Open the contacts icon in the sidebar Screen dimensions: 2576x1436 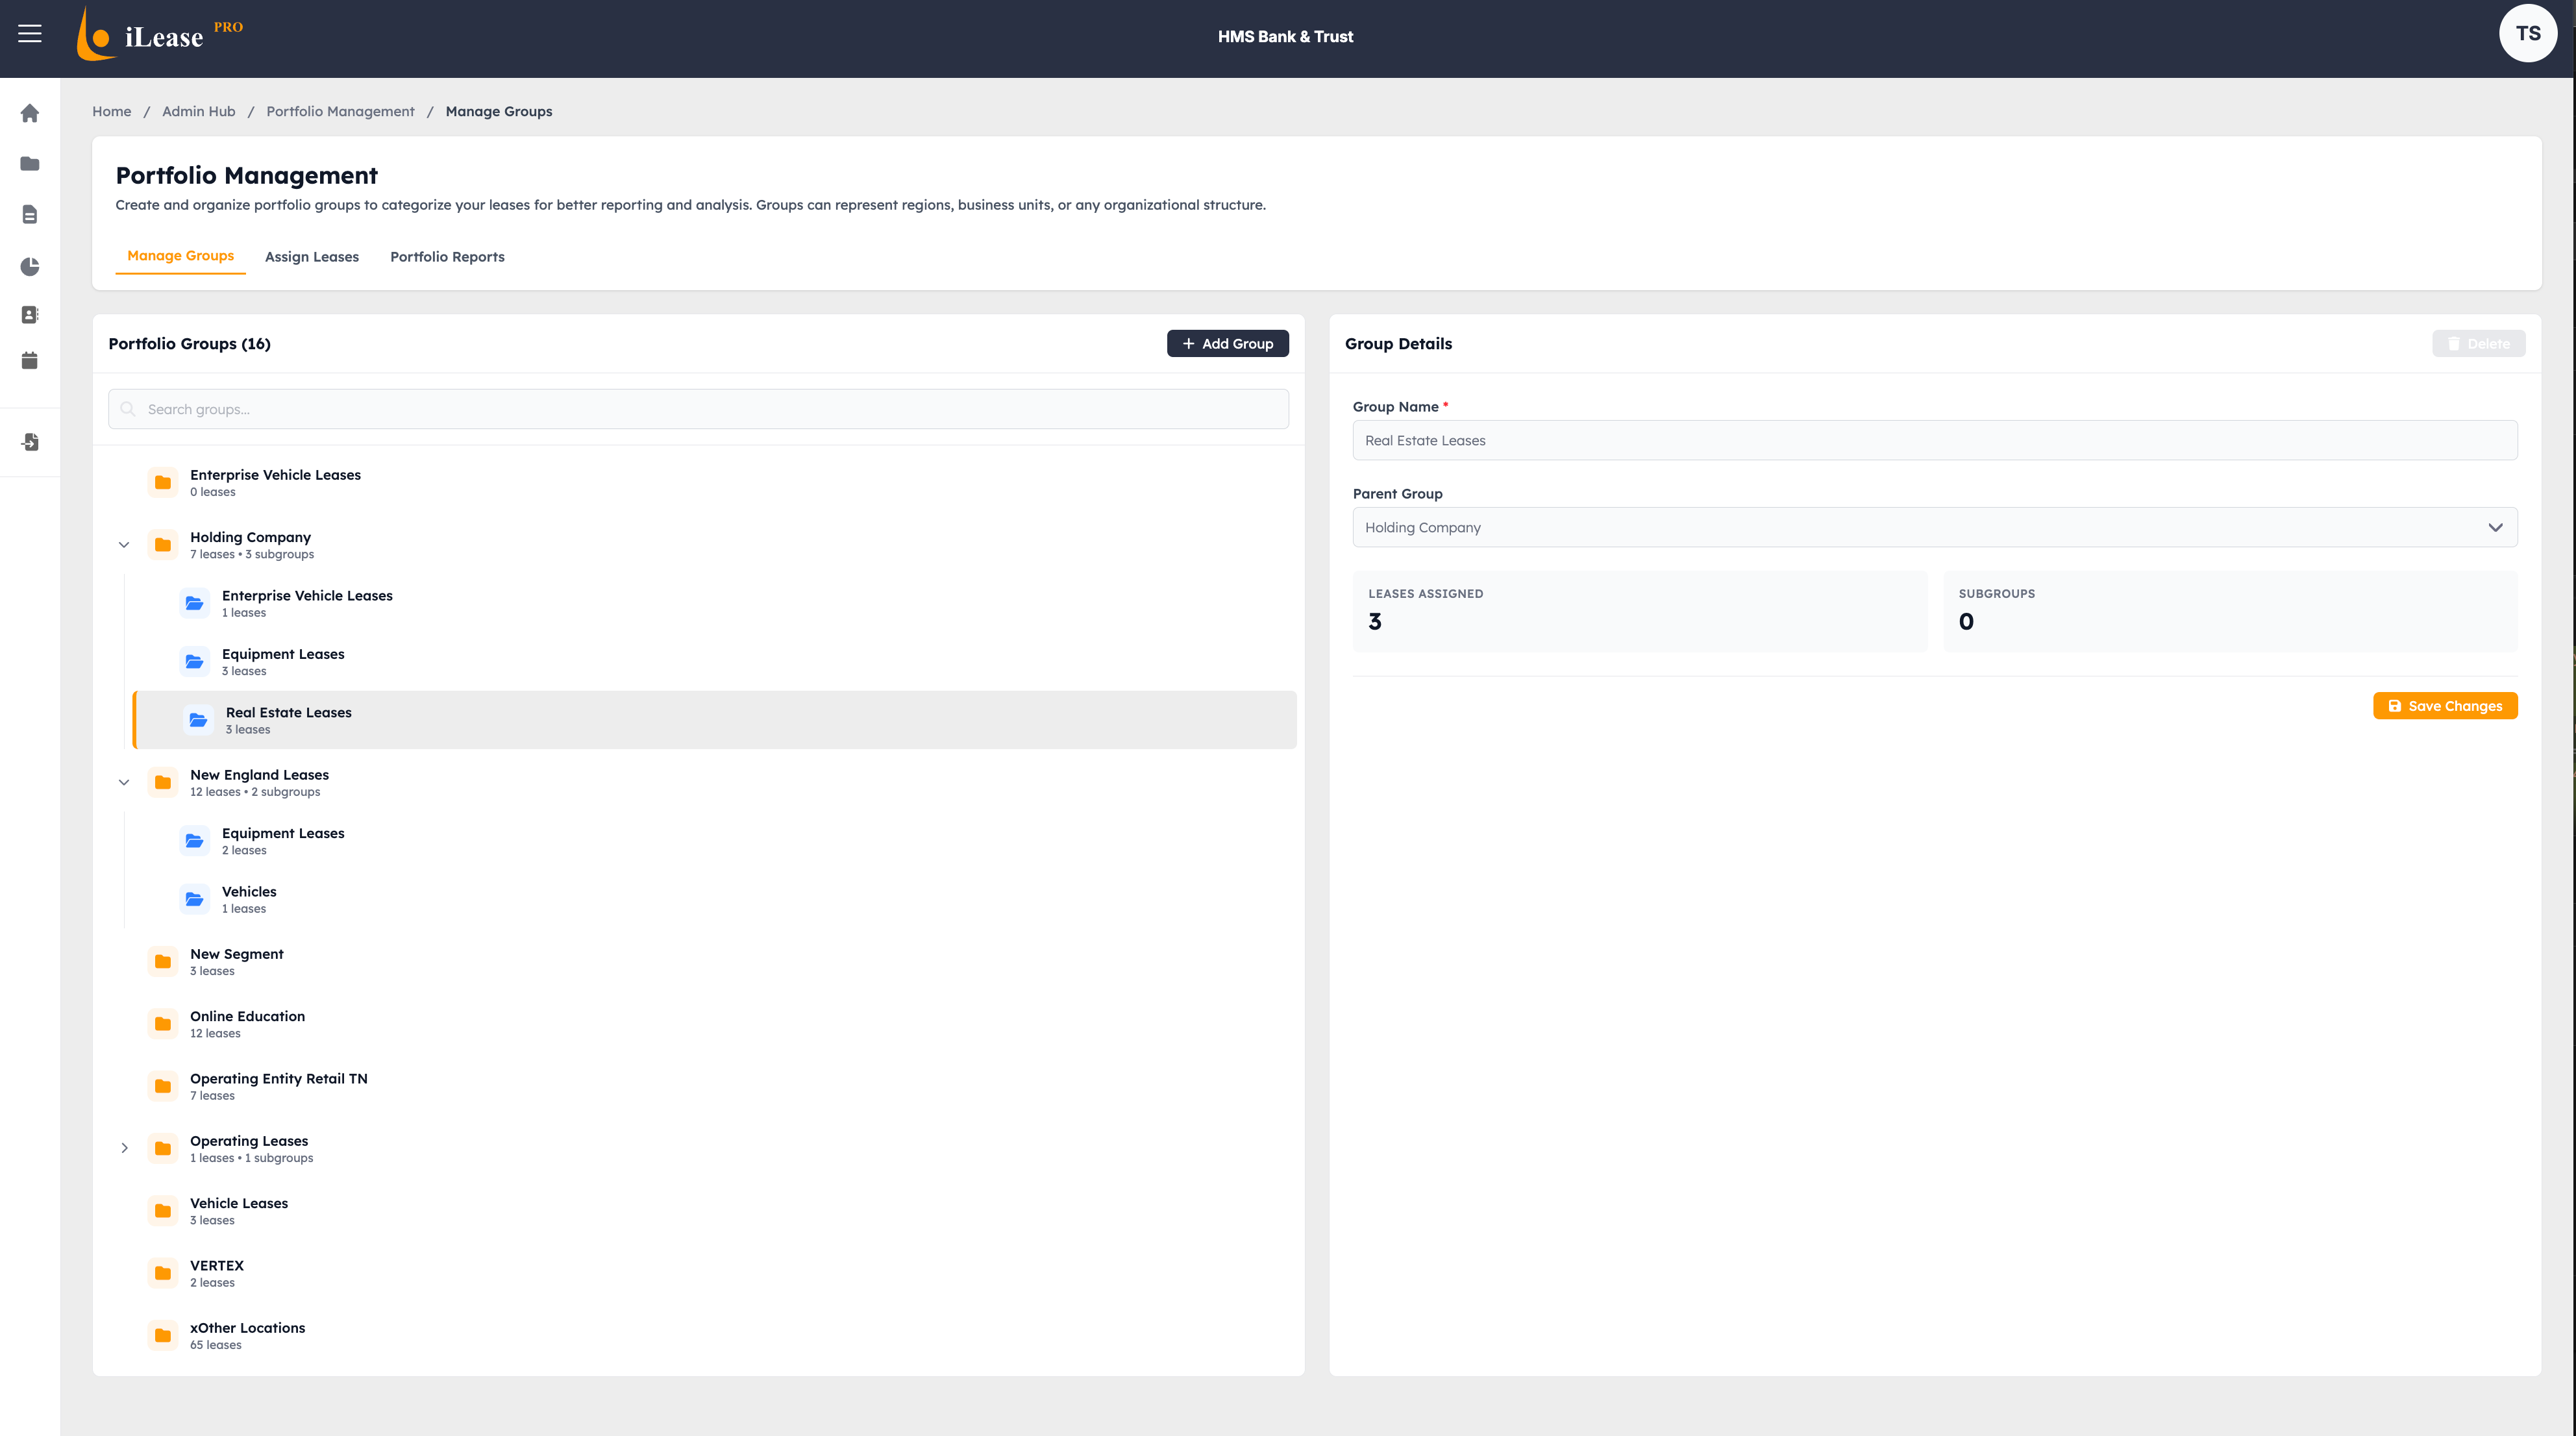(x=30, y=314)
